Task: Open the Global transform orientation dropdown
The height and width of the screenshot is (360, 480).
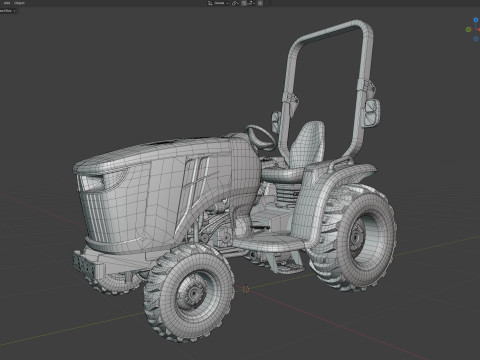Action: (x=218, y=3)
